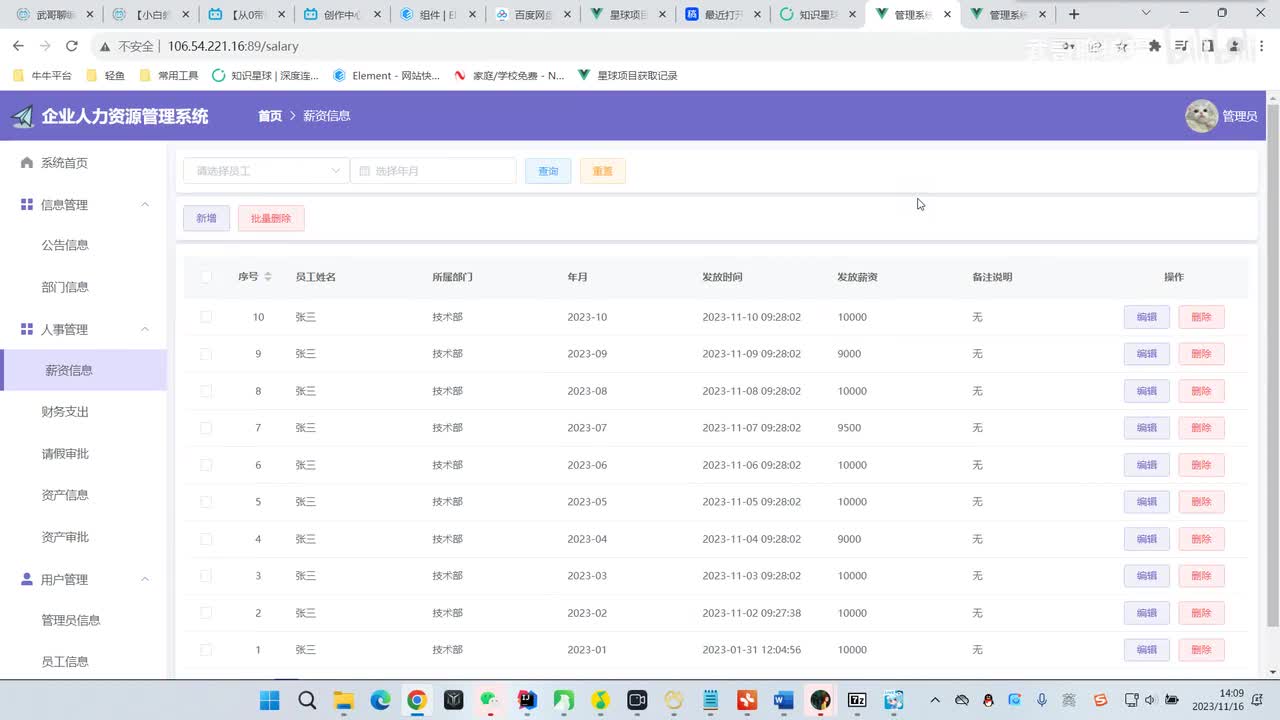The height and width of the screenshot is (720, 1280).
Task: Click the grid icon beside 信息管理
Action: 27,204
